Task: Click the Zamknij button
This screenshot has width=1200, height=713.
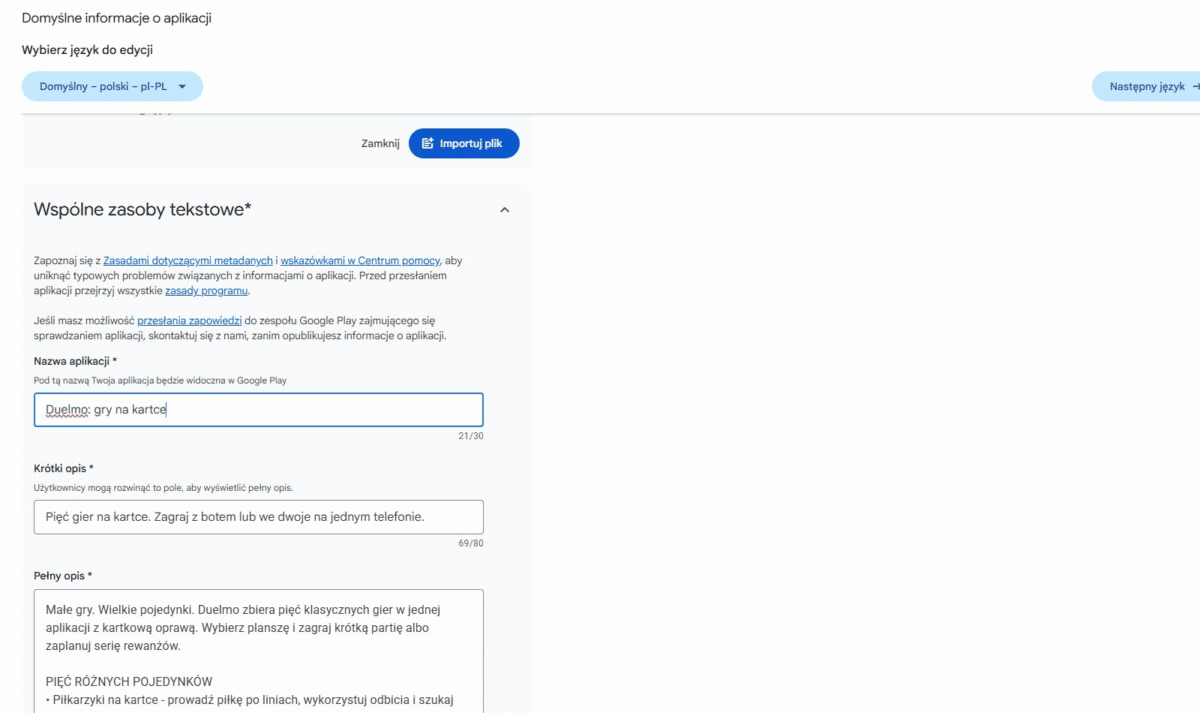Action: coord(380,144)
